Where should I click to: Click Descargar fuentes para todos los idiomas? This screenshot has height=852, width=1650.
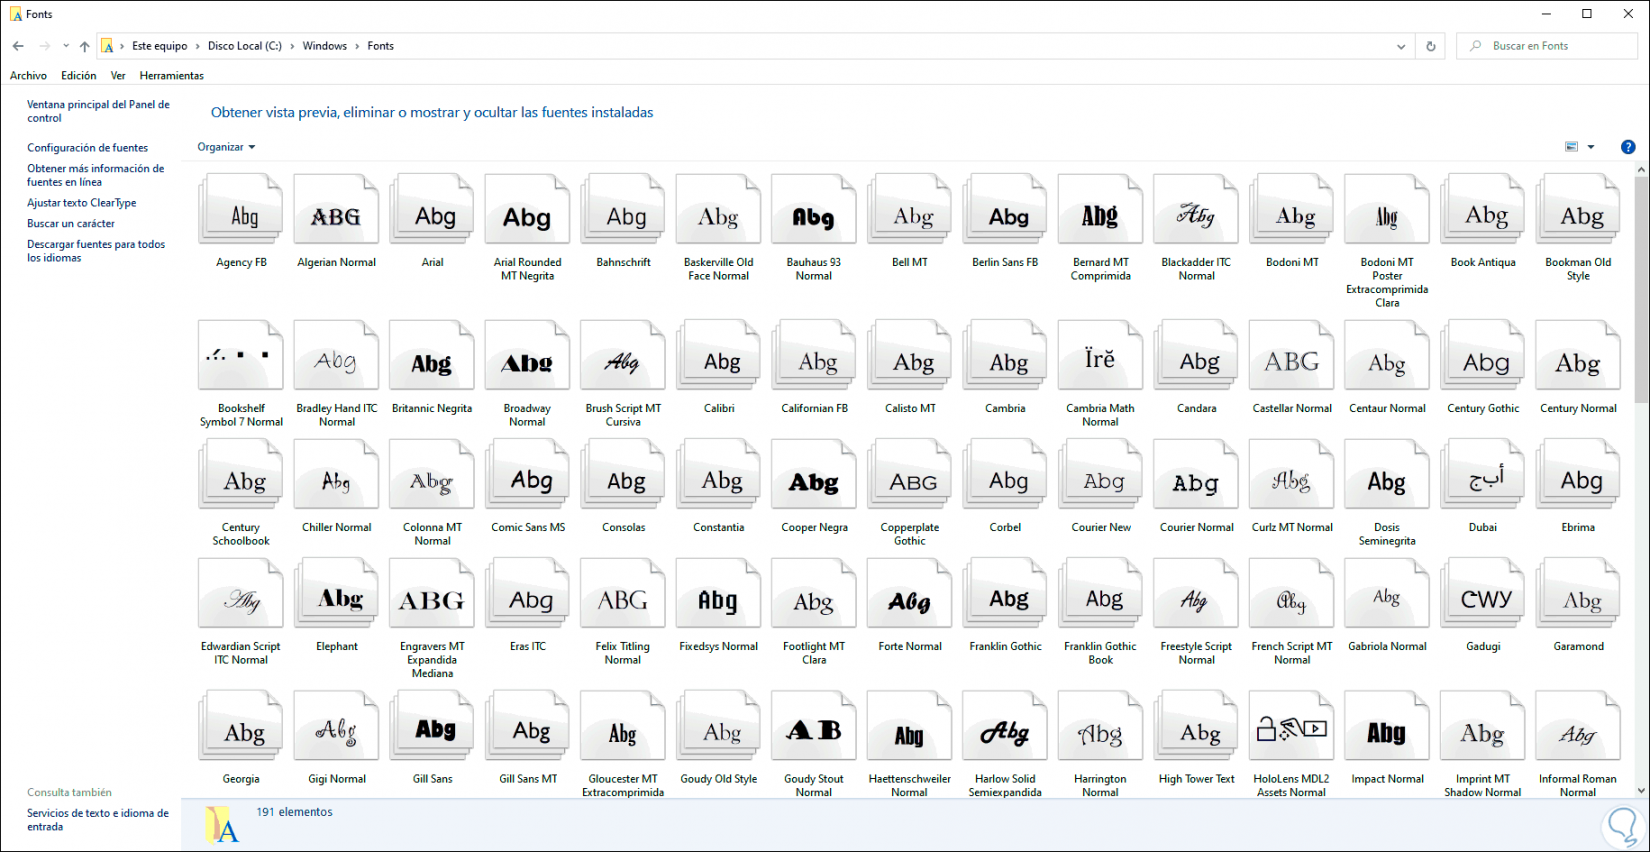[x=96, y=251]
